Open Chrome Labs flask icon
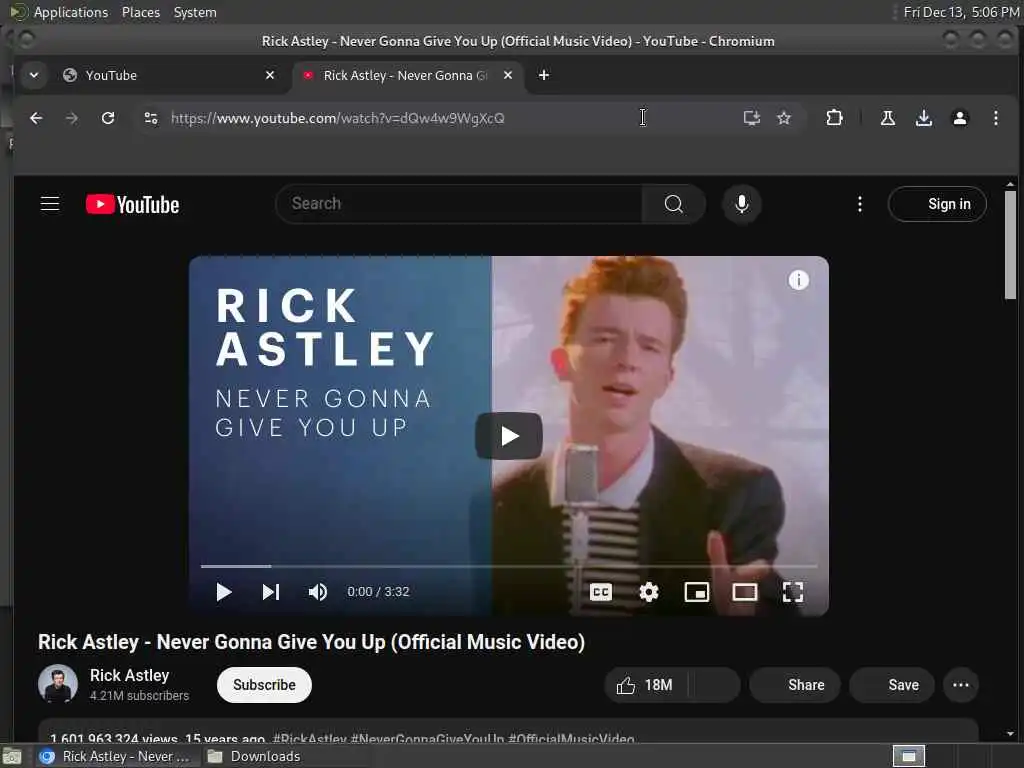The height and width of the screenshot is (768, 1024). [888, 118]
